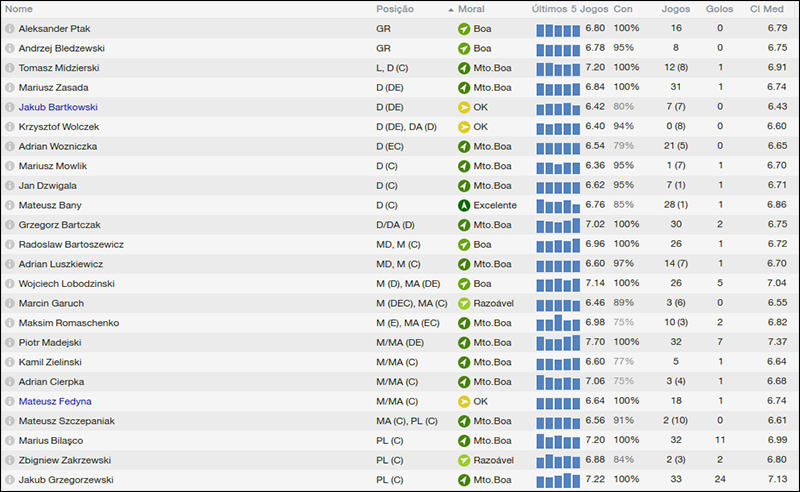Click info icon beside Aleksander Ptak
The image size is (800, 492).
[10, 29]
